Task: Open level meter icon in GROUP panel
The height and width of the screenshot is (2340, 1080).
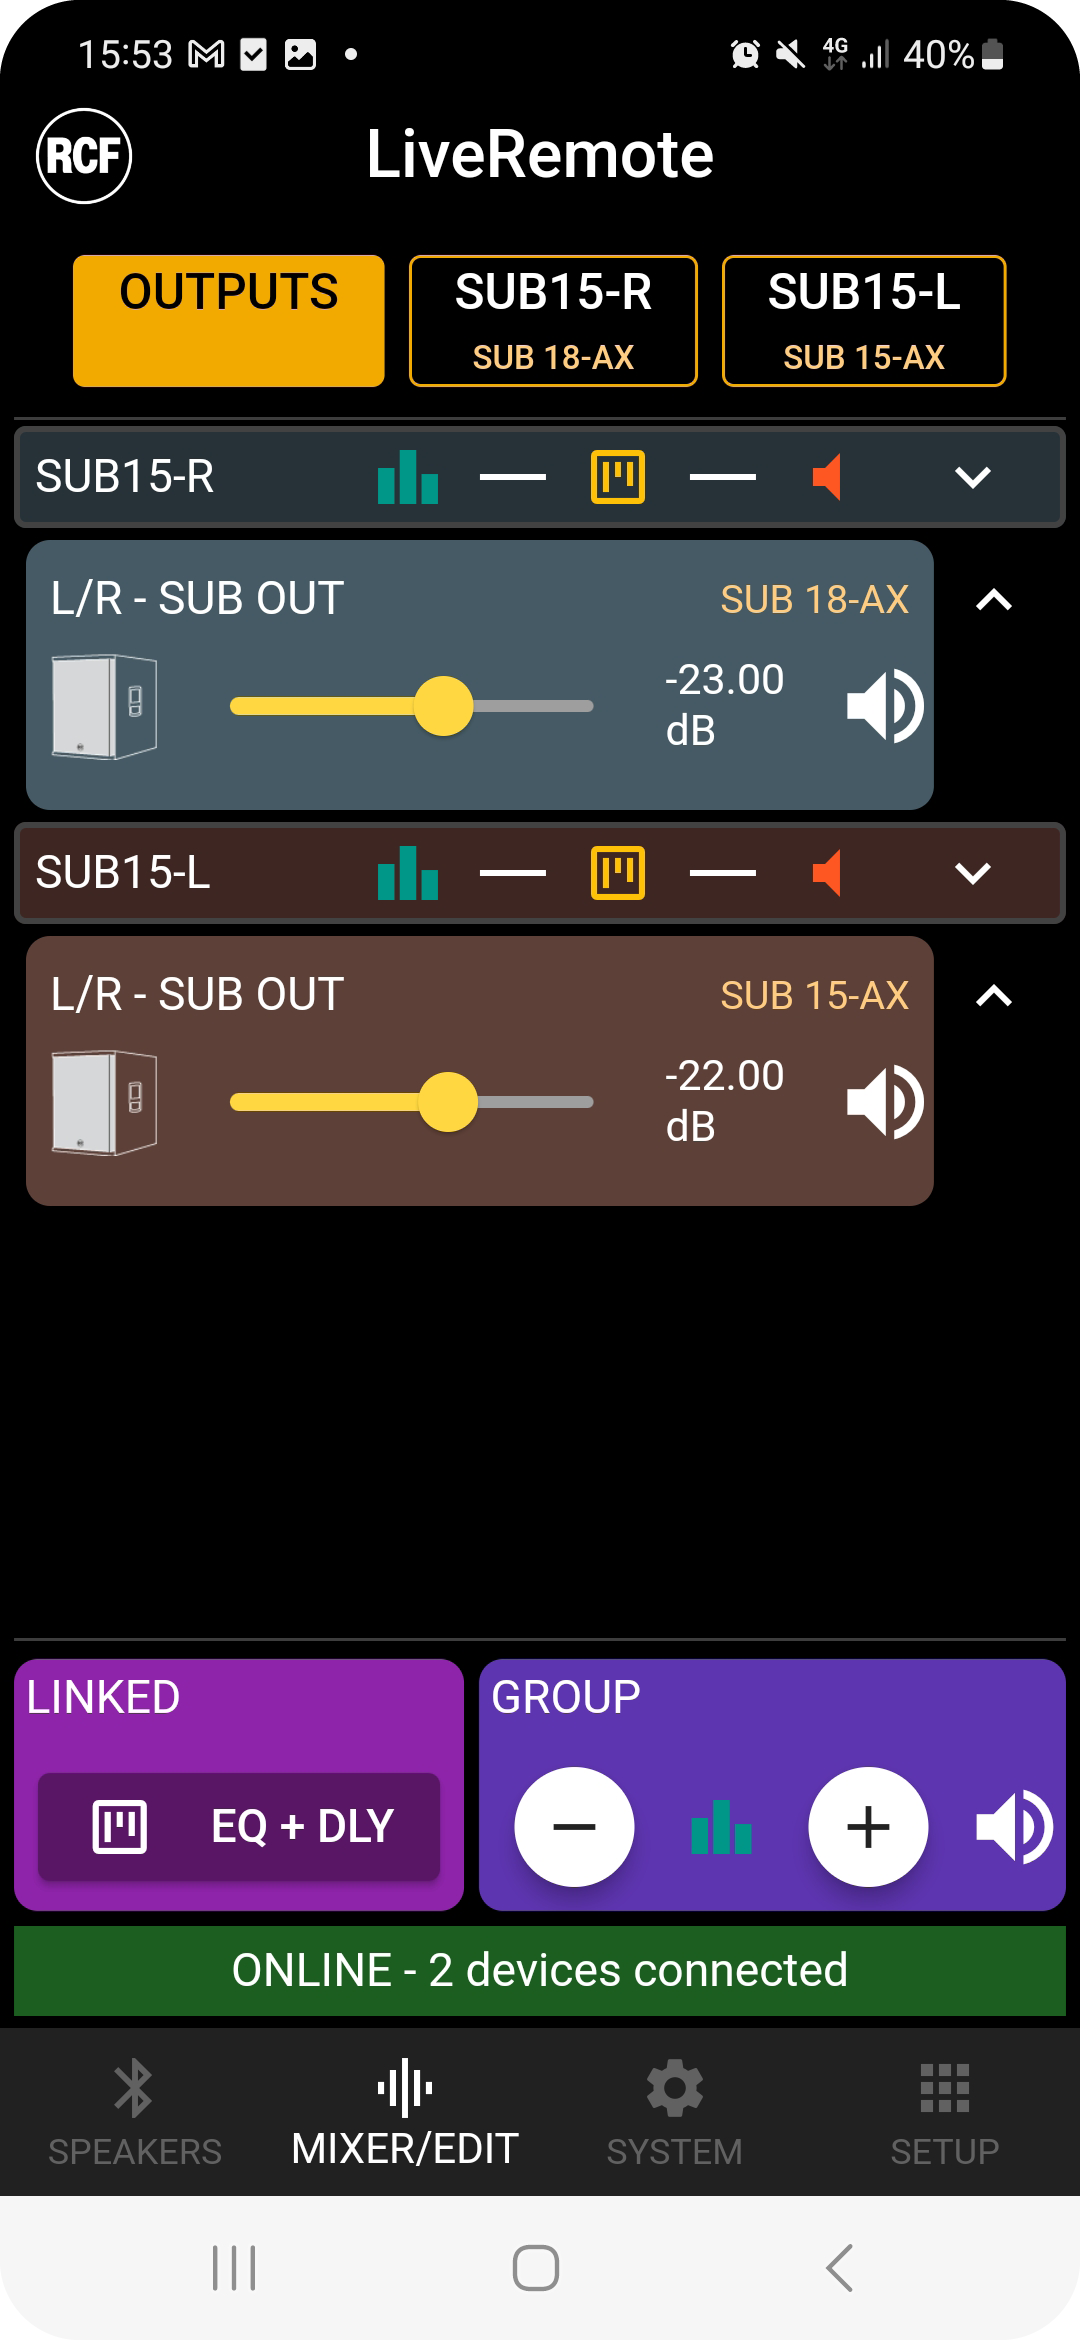Action: tap(721, 1827)
